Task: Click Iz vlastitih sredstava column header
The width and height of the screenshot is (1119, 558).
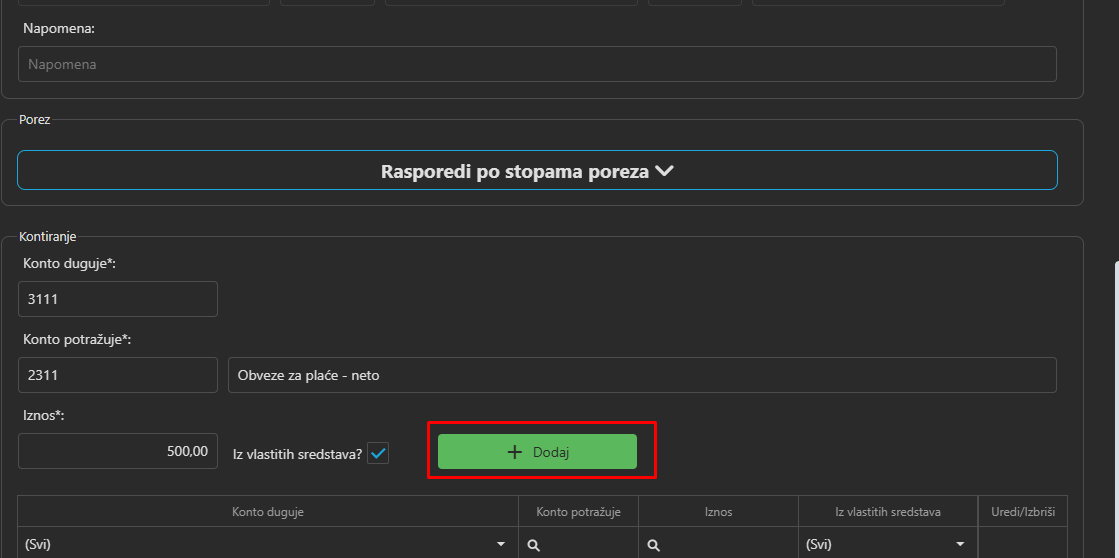Action: coord(888,512)
